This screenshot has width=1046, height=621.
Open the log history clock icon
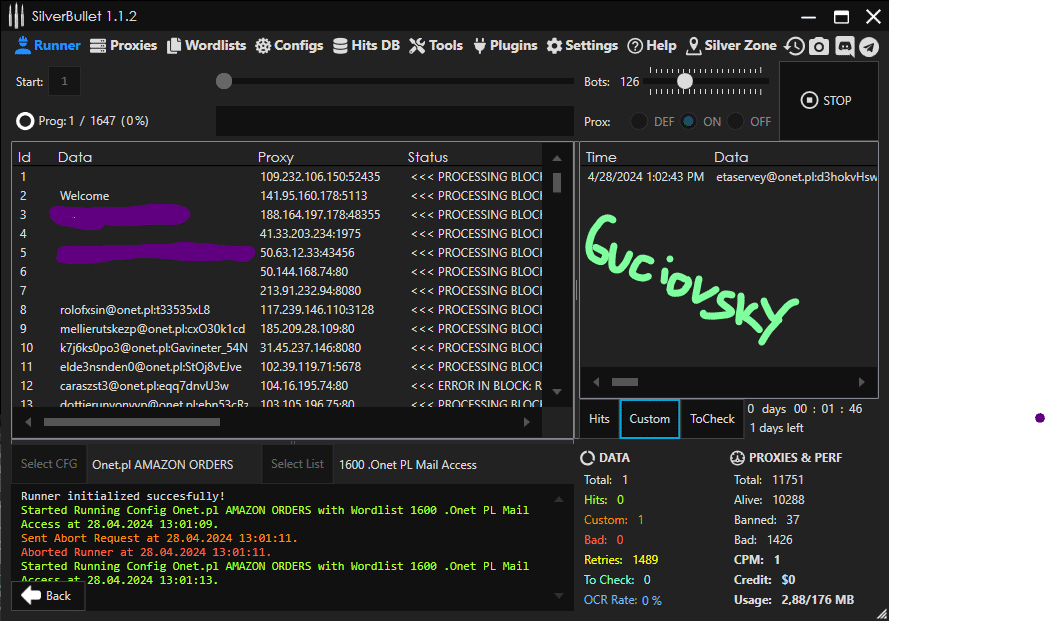point(794,46)
